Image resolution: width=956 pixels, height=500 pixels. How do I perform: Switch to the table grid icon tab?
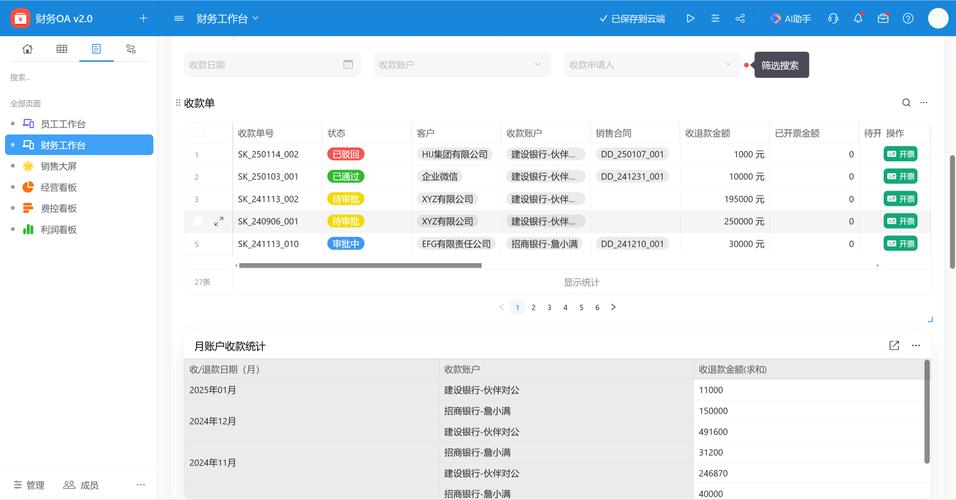click(62, 49)
